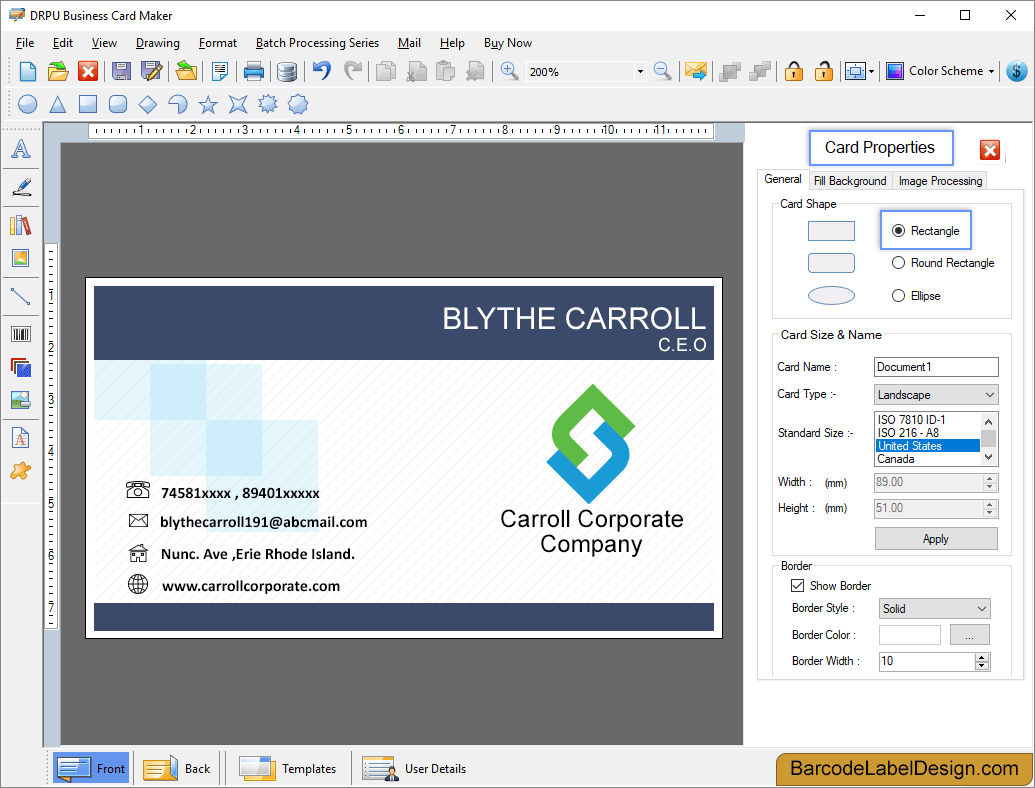Click the Print icon in toolbar
1035x788 pixels.
point(253,71)
